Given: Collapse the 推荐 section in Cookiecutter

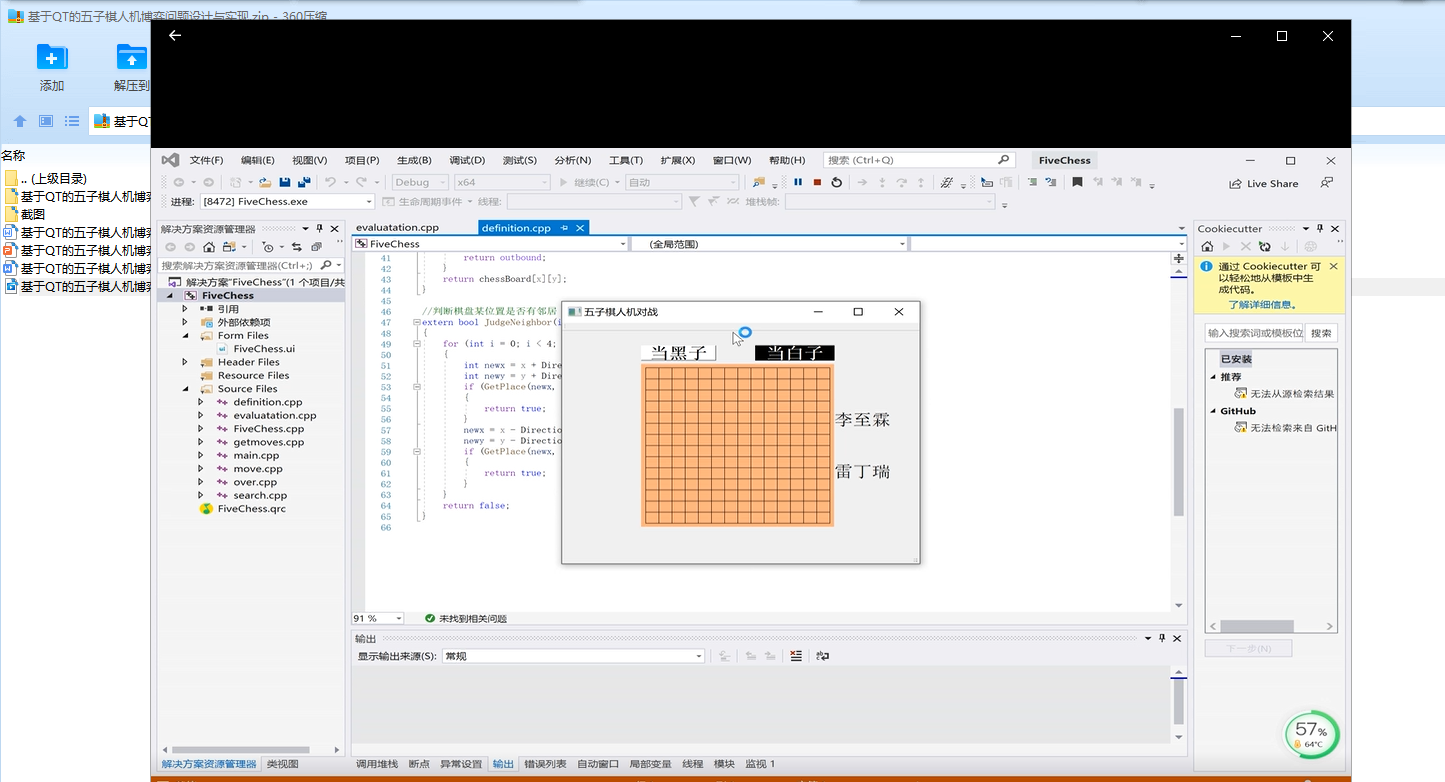Looking at the screenshot, I should click(x=1214, y=377).
